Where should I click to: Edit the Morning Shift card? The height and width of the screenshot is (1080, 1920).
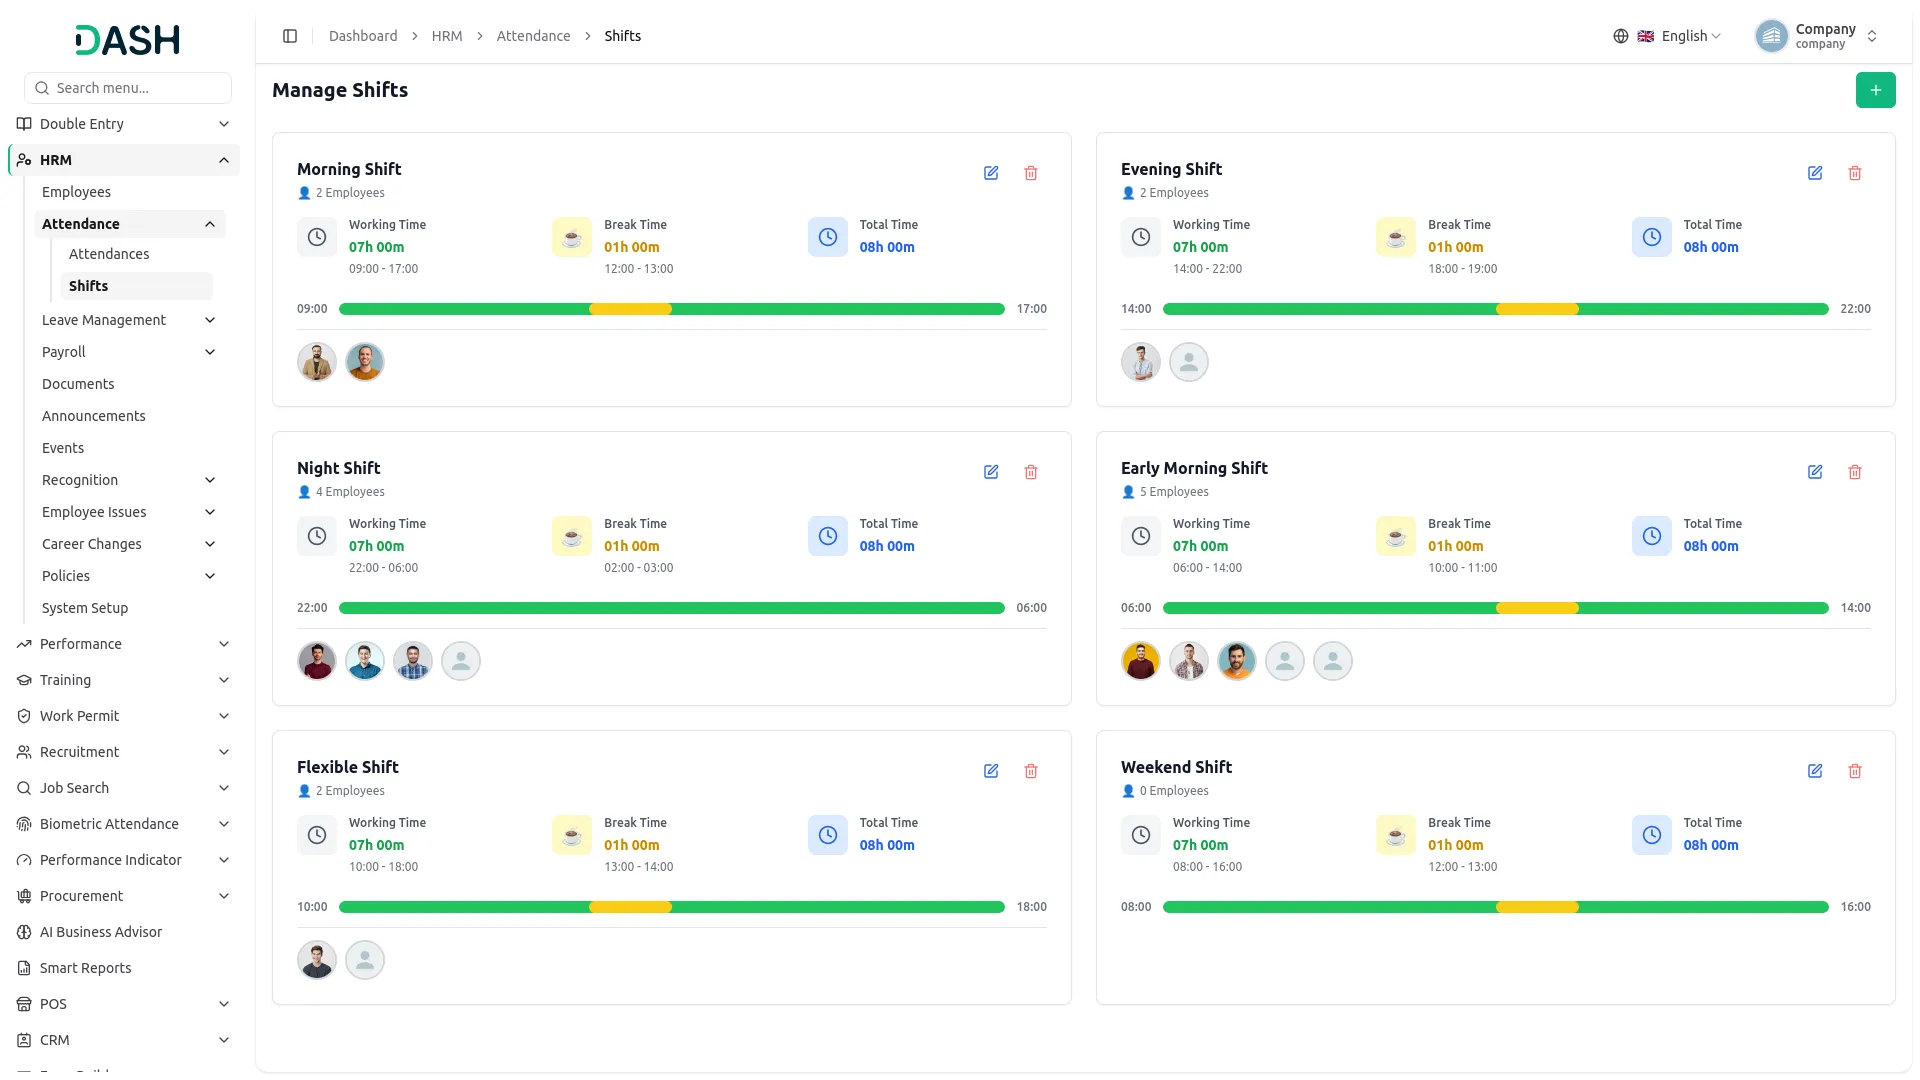coord(991,173)
